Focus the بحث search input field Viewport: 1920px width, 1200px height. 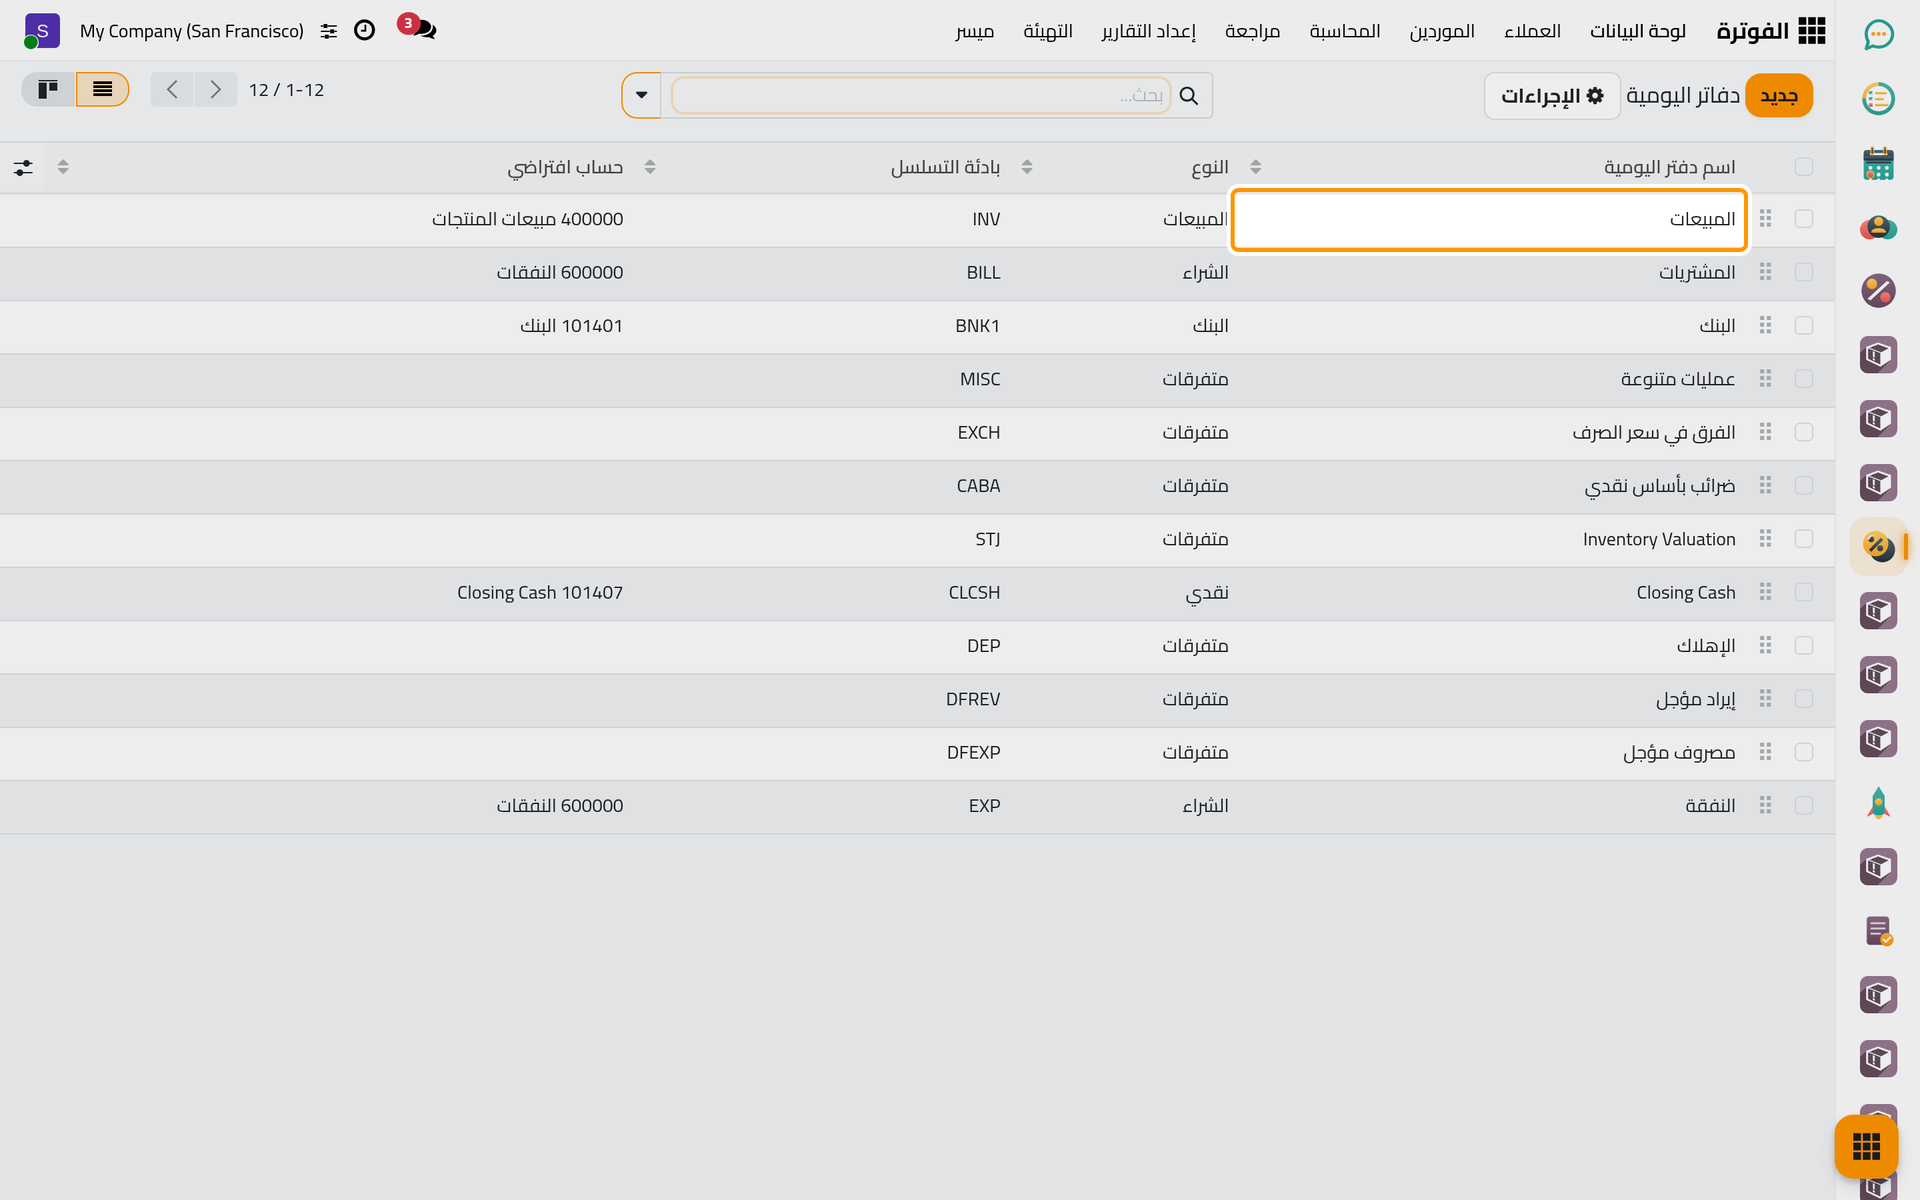click(x=920, y=96)
